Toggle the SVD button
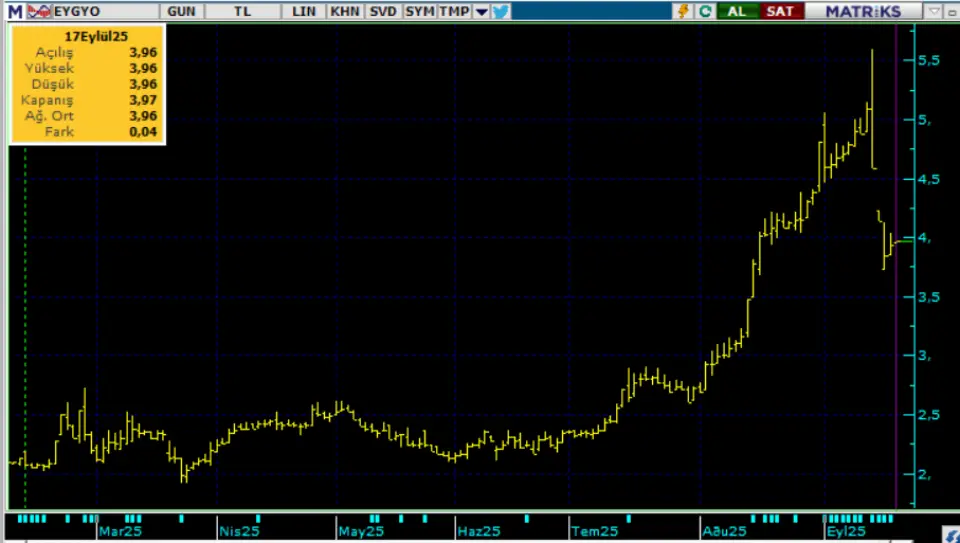 [383, 11]
